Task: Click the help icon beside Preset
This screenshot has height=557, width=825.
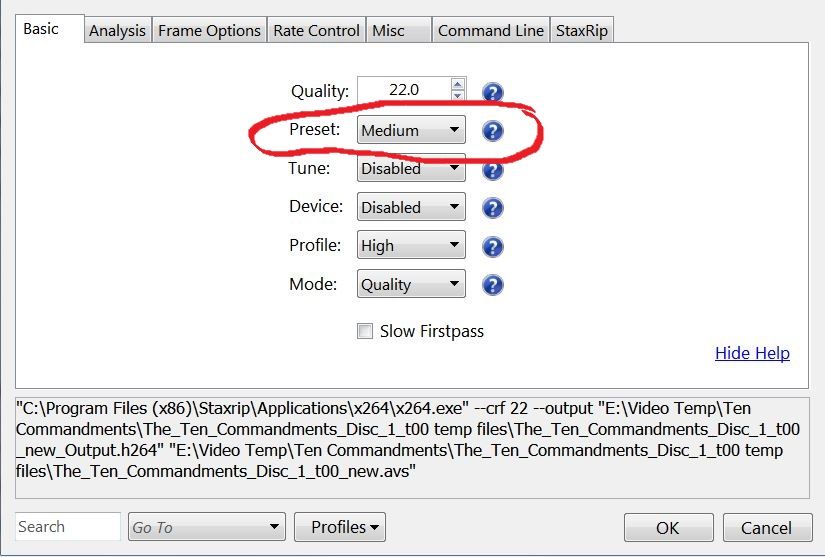Action: [x=492, y=131]
